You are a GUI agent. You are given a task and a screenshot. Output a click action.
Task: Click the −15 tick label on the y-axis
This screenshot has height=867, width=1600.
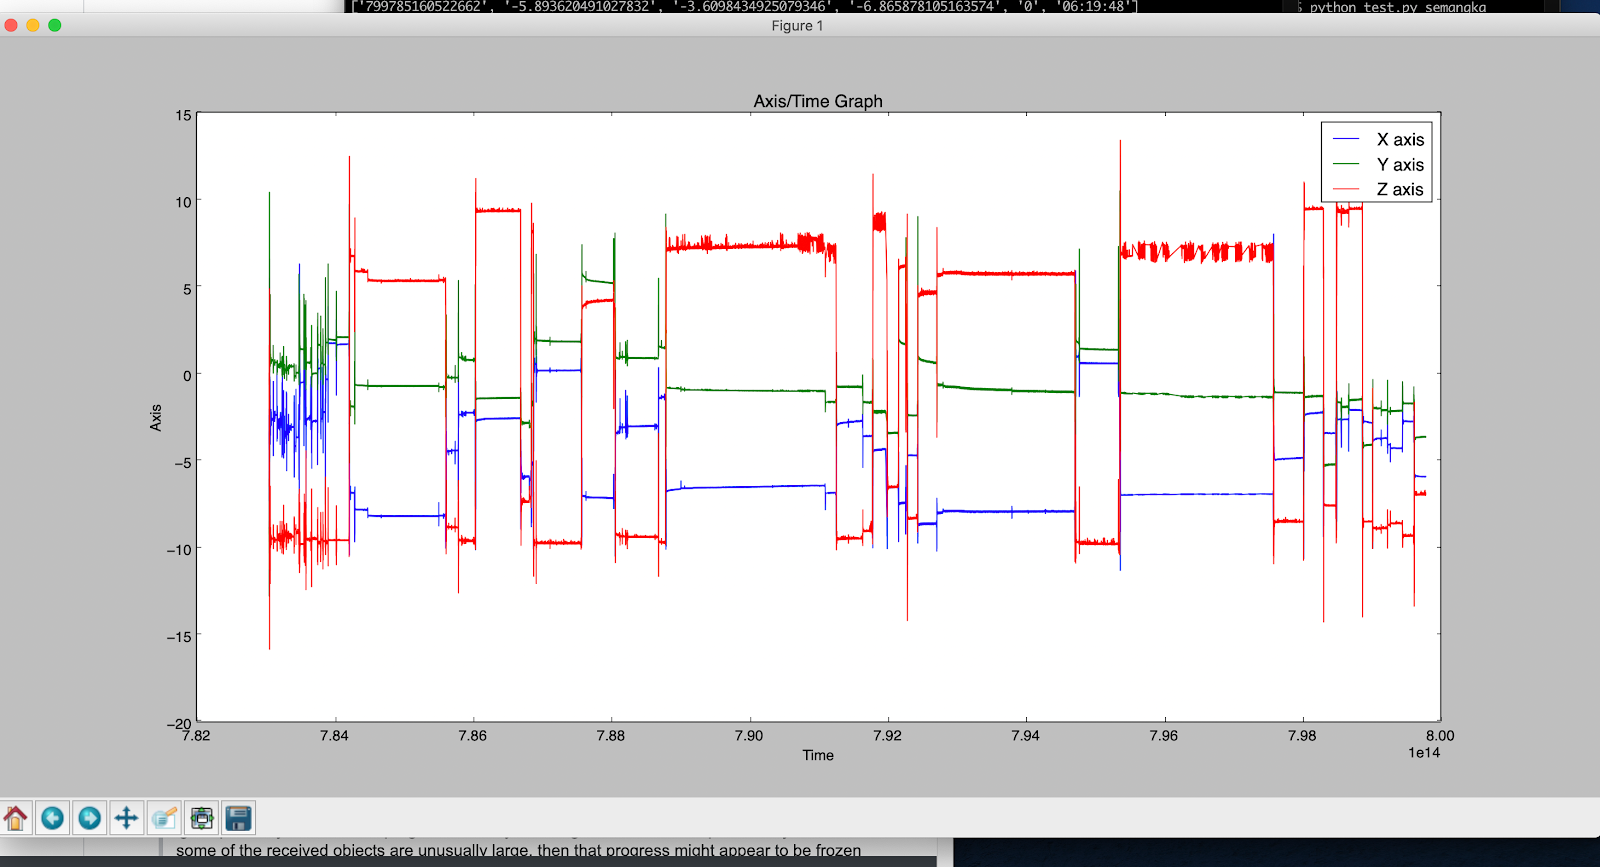pyautogui.click(x=178, y=636)
